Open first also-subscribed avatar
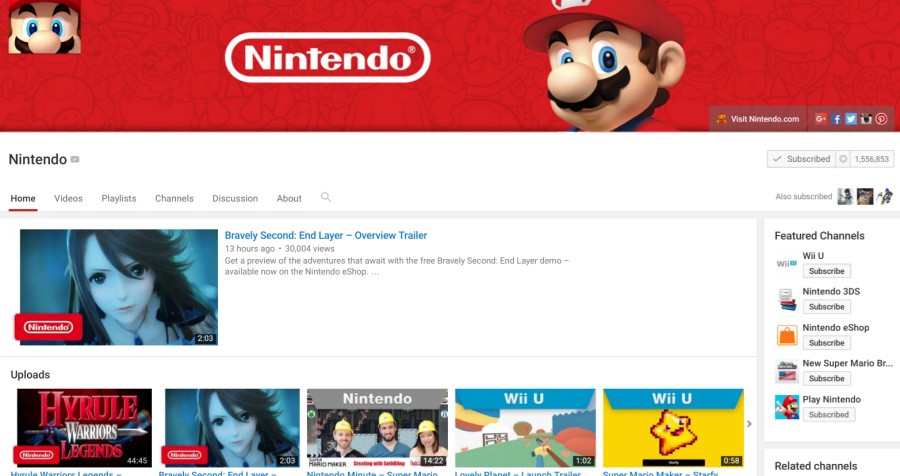 coord(845,196)
